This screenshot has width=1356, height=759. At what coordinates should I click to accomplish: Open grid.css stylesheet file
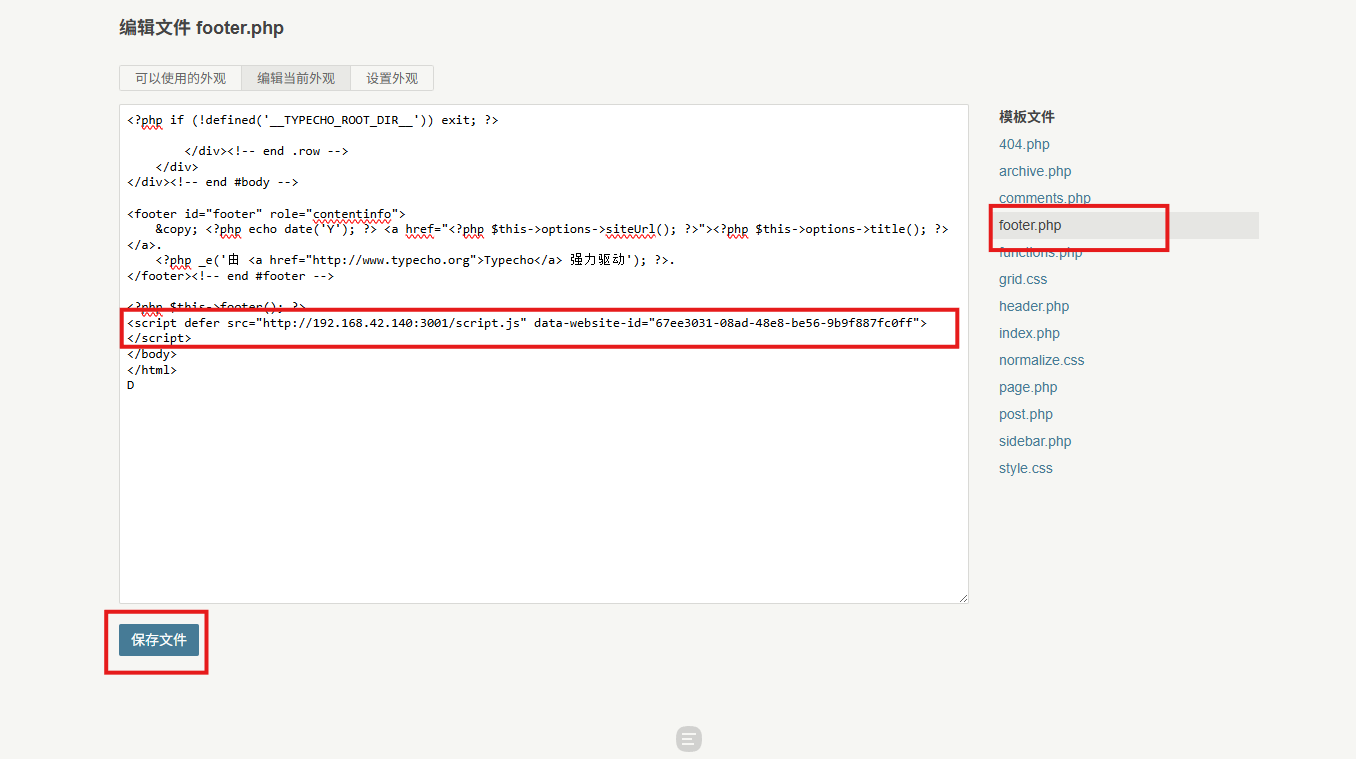[x=1023, y=279]
